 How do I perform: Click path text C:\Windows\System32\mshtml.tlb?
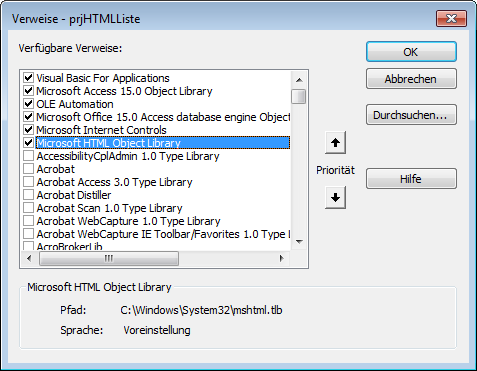tap(201, 310)
